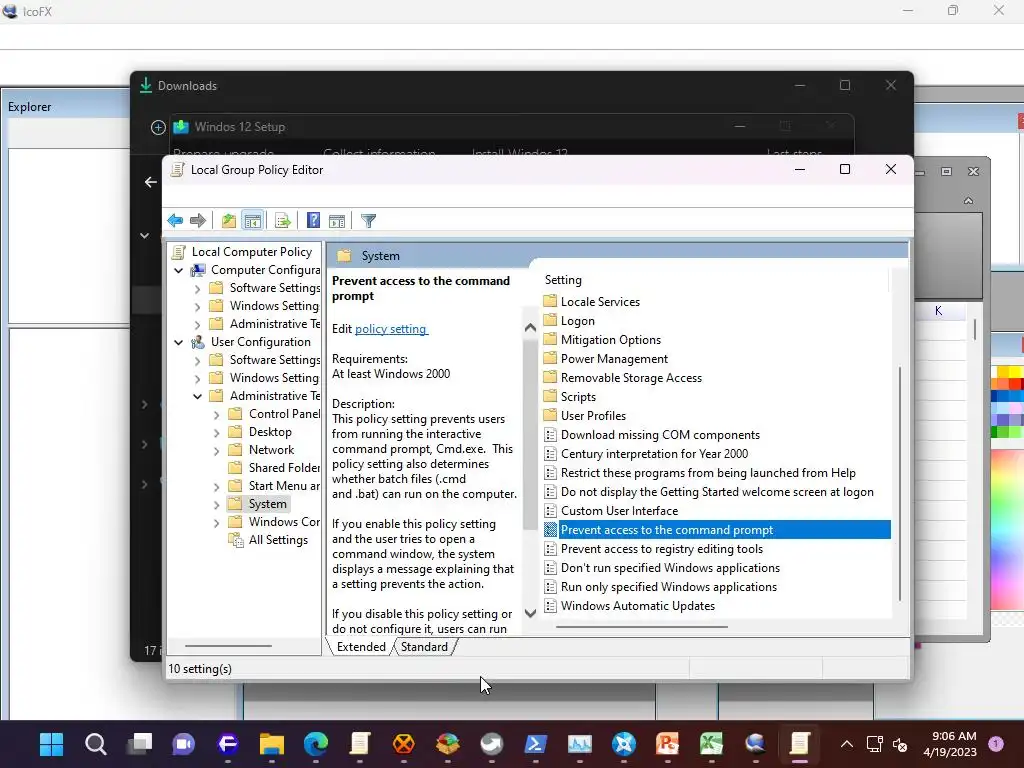The image size is (1024, 768).
Task: Open Task View on the taskbar
Action: tap(140, 744)
